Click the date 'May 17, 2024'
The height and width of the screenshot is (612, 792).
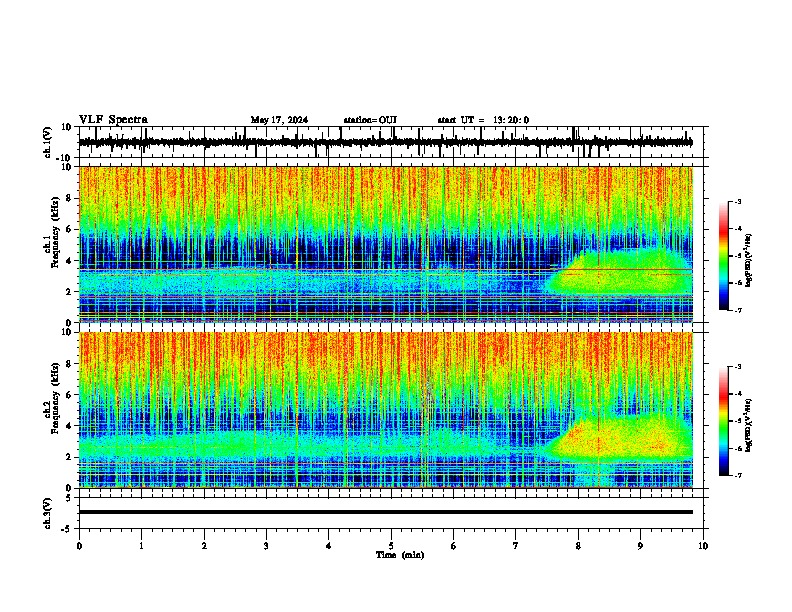[279, 120]
